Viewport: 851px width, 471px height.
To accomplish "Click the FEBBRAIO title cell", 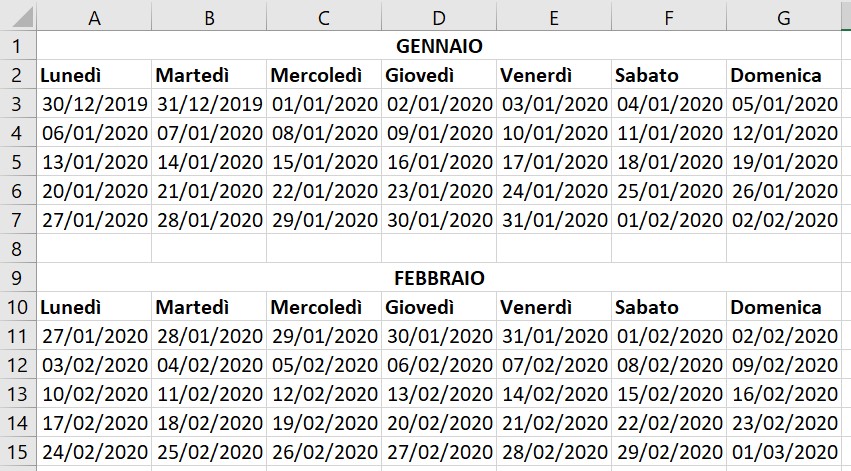I will (439, 278).
